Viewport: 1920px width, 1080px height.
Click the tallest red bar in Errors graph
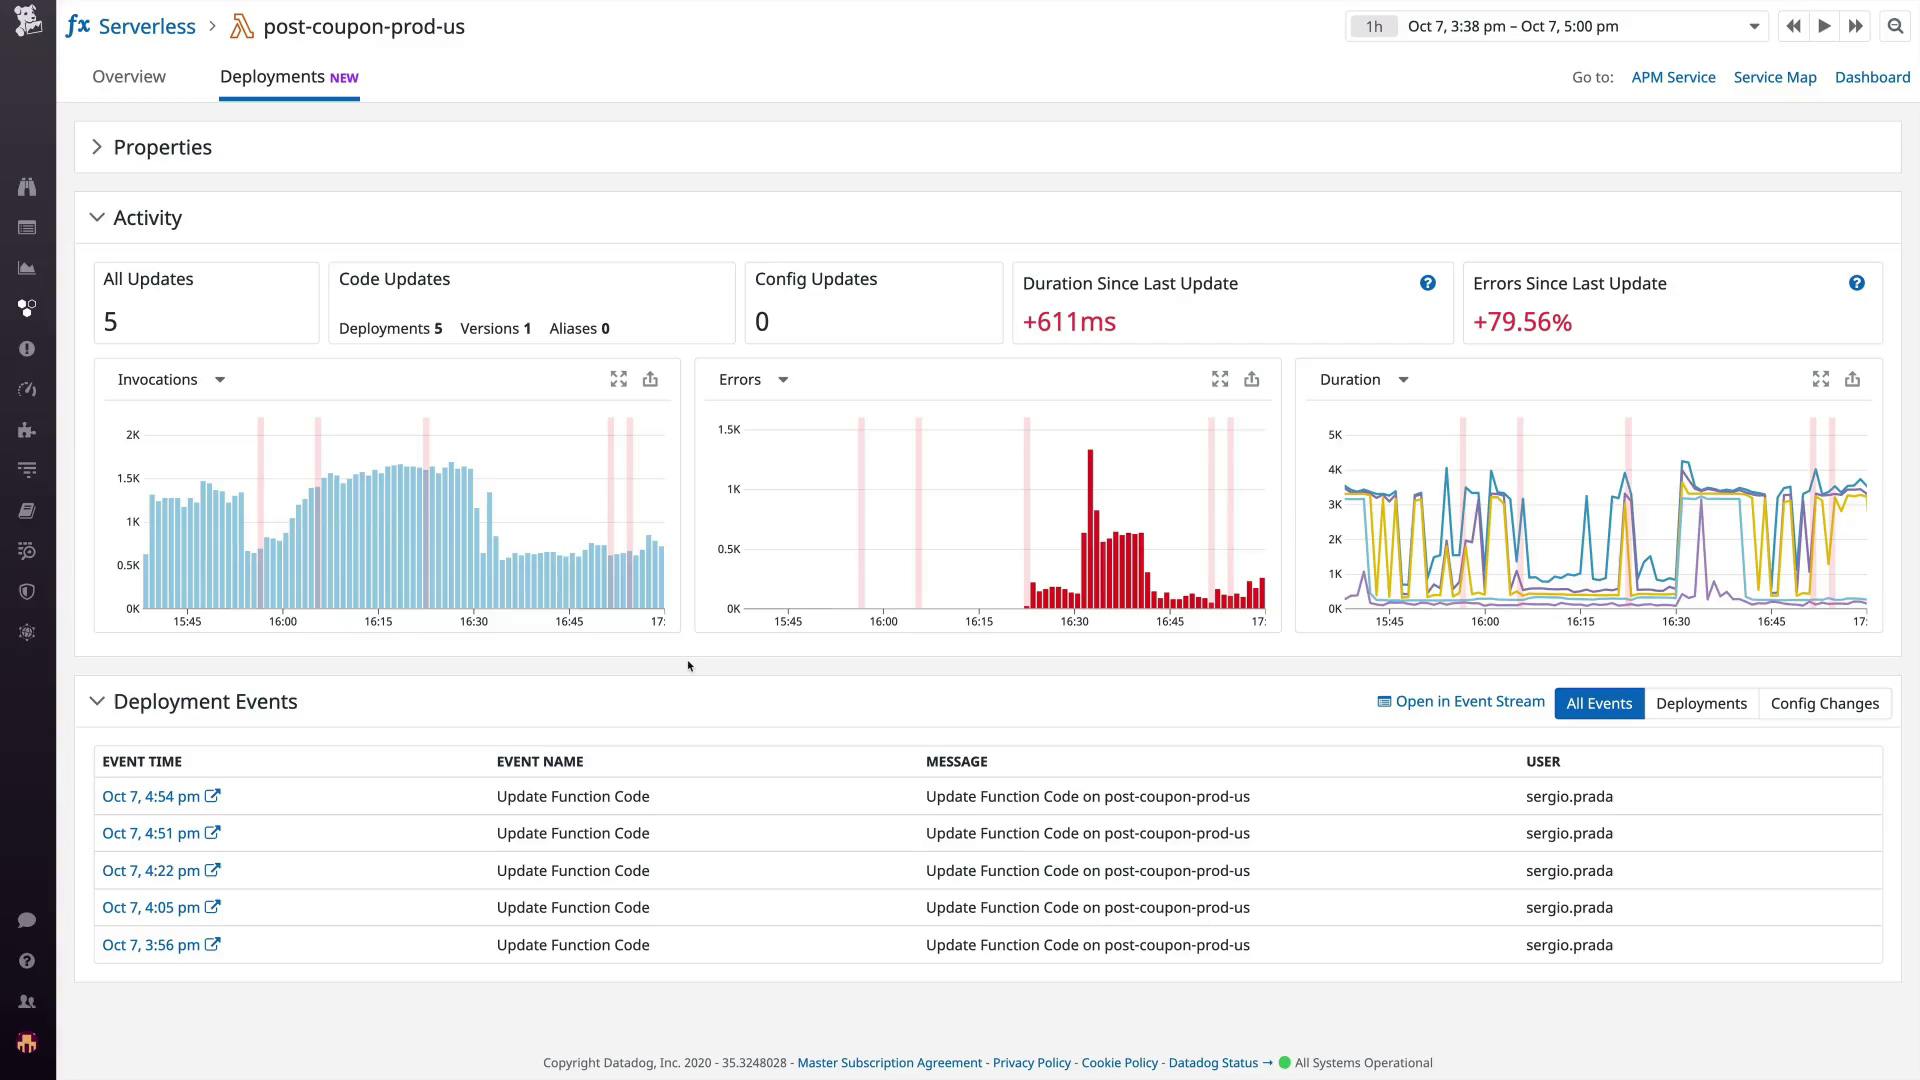tap(1090, 529)
